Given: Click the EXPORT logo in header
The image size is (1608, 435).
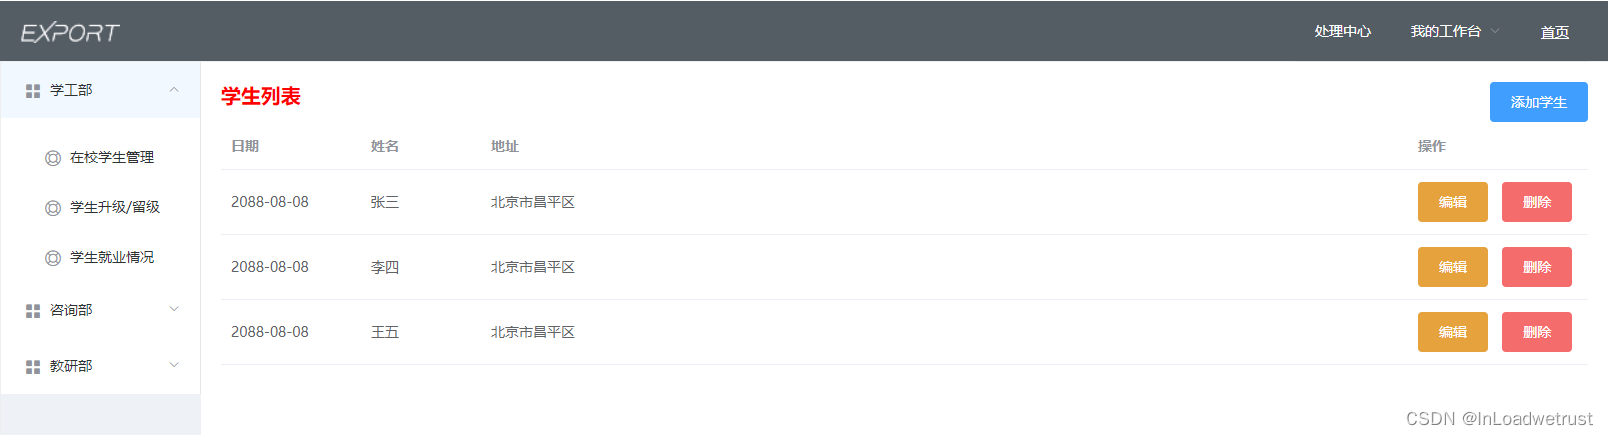Looking at the screenshot, I should coord(70,33).
